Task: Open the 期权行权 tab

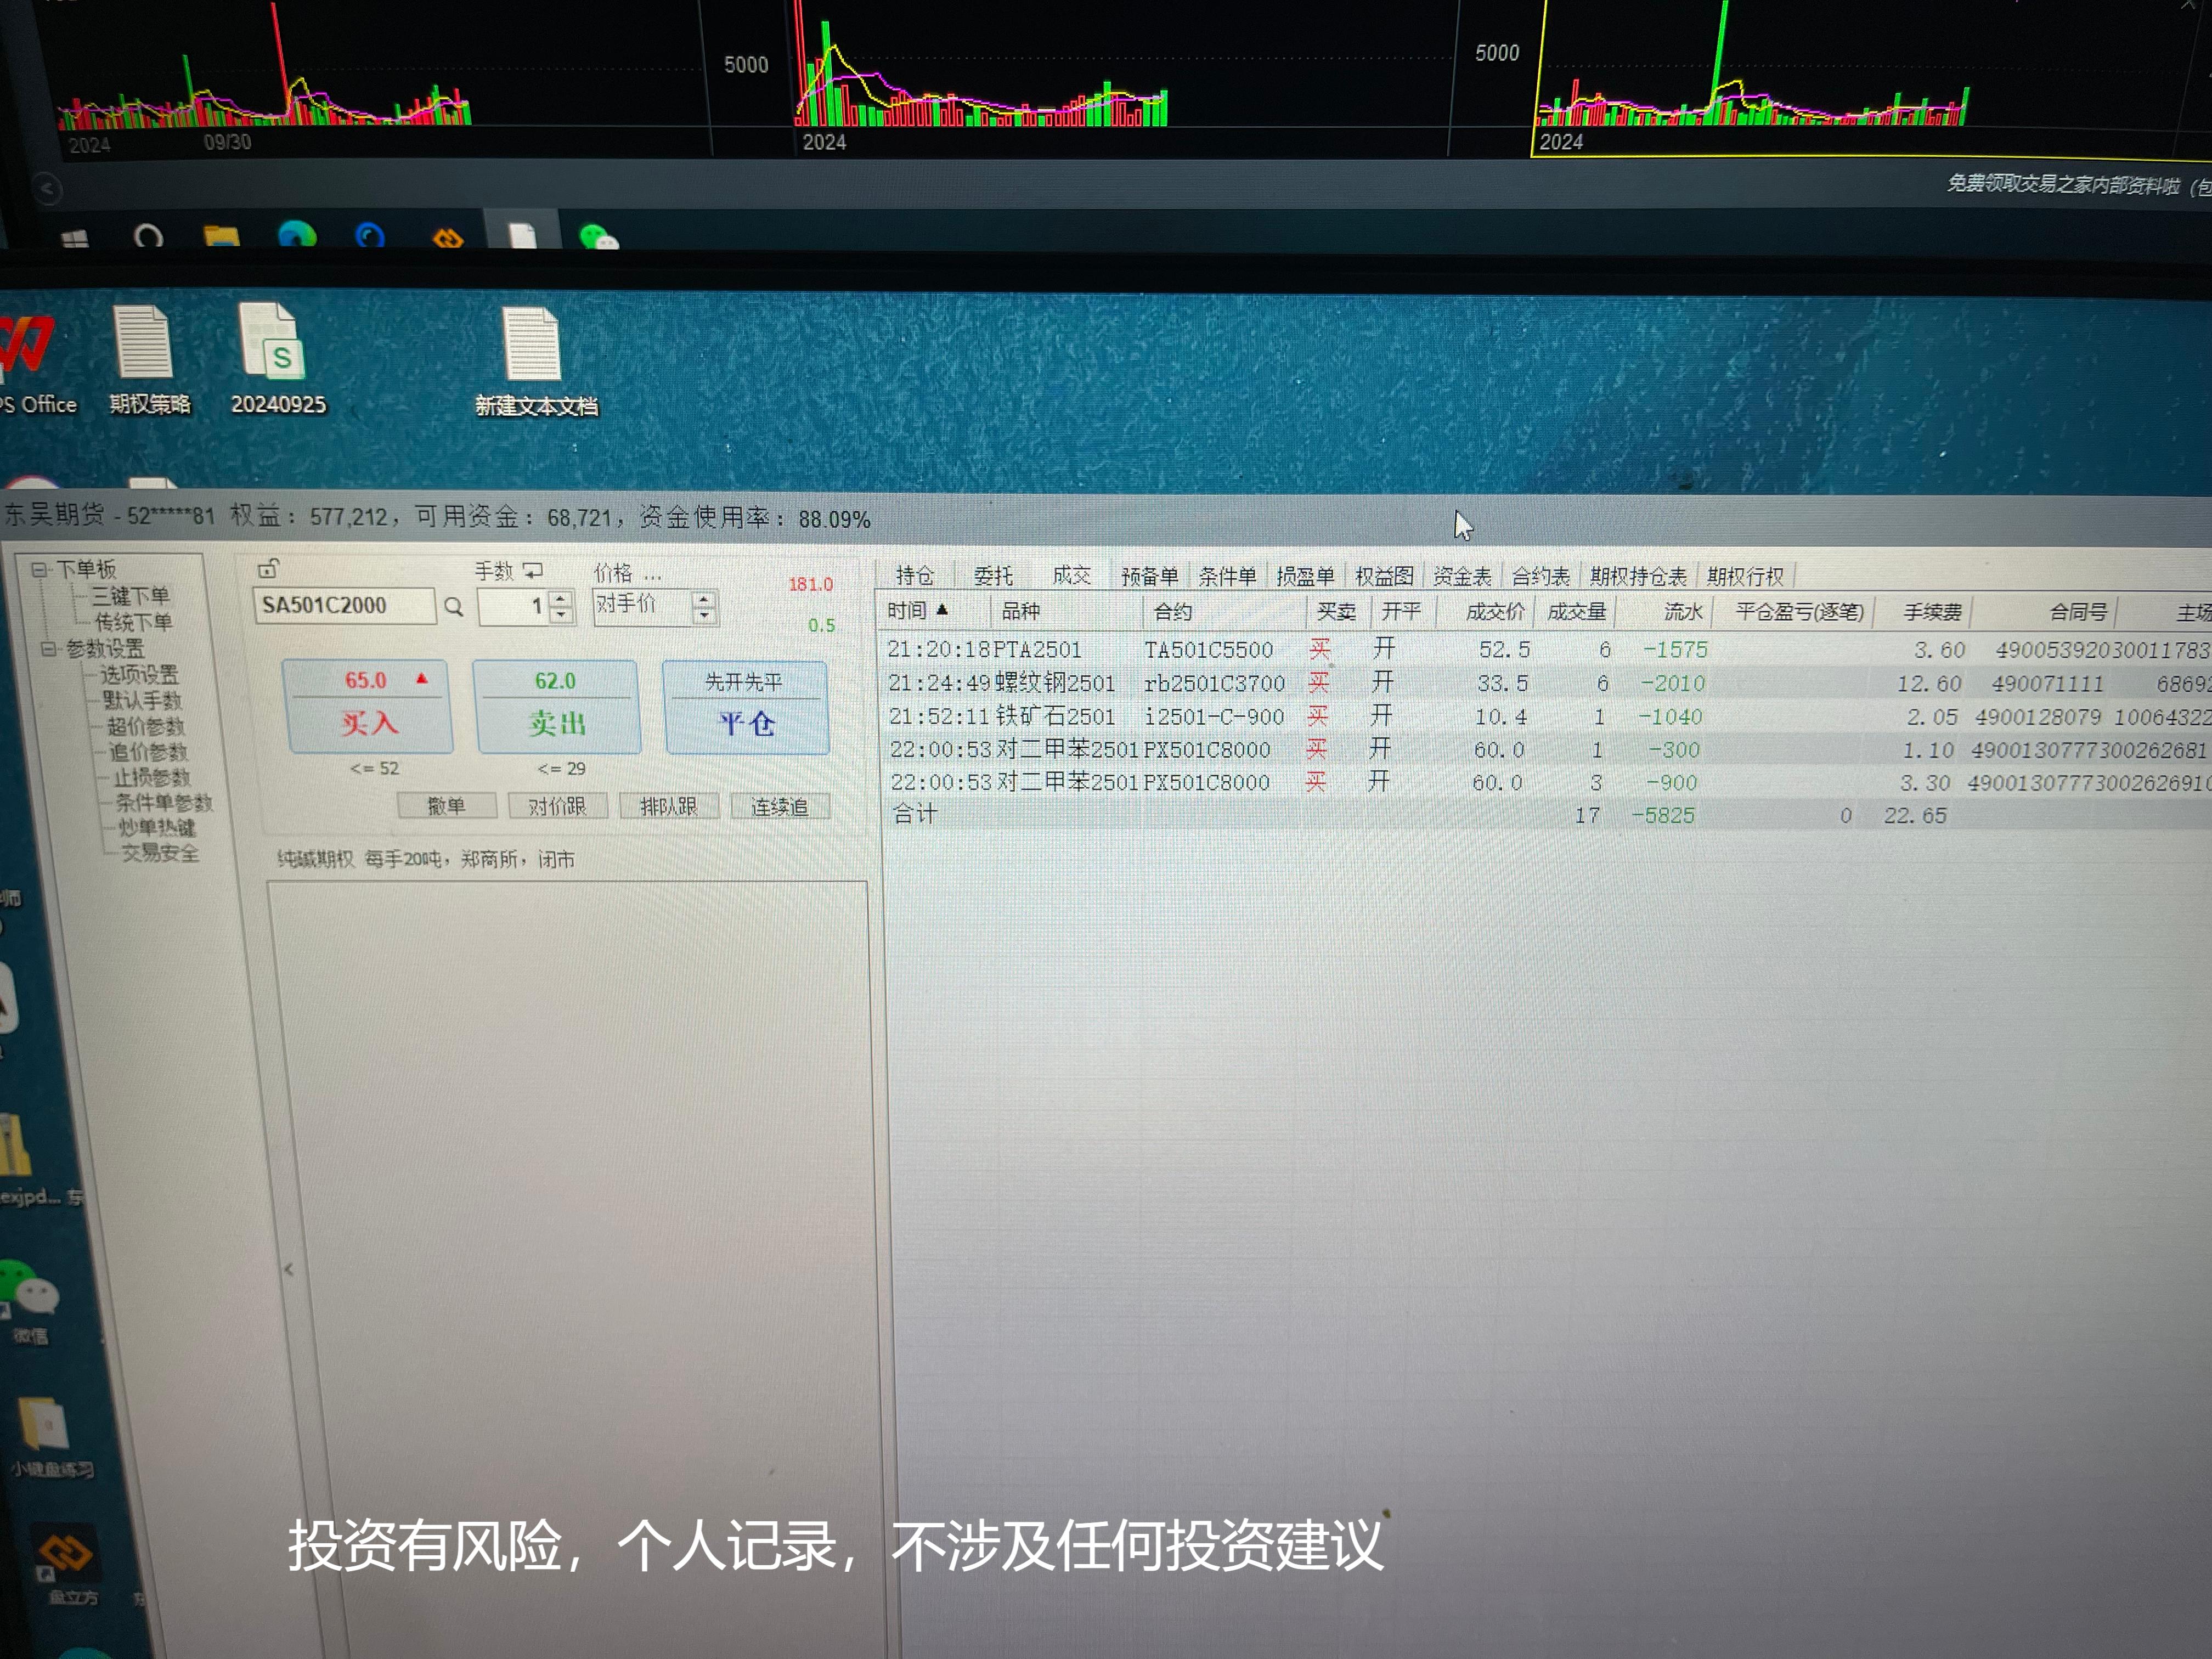Action: coord(1745,576)
